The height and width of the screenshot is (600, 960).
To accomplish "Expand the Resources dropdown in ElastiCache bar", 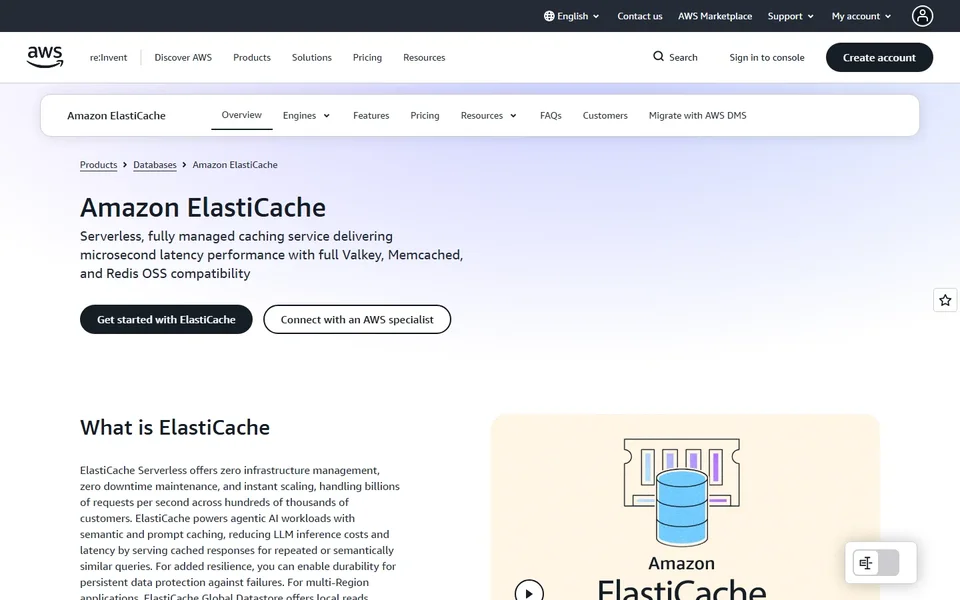I will click(489, 115).
